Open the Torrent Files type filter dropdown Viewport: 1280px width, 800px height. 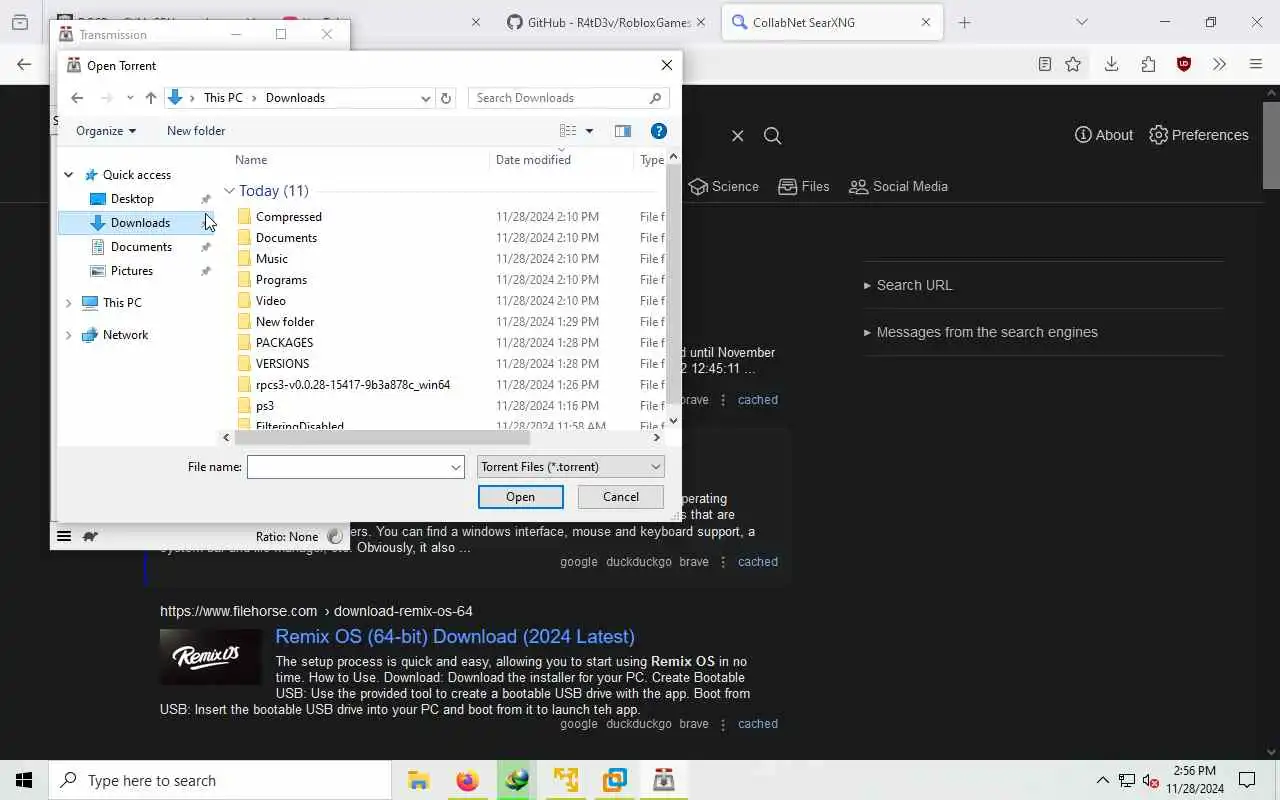click(x=570, y=467)
